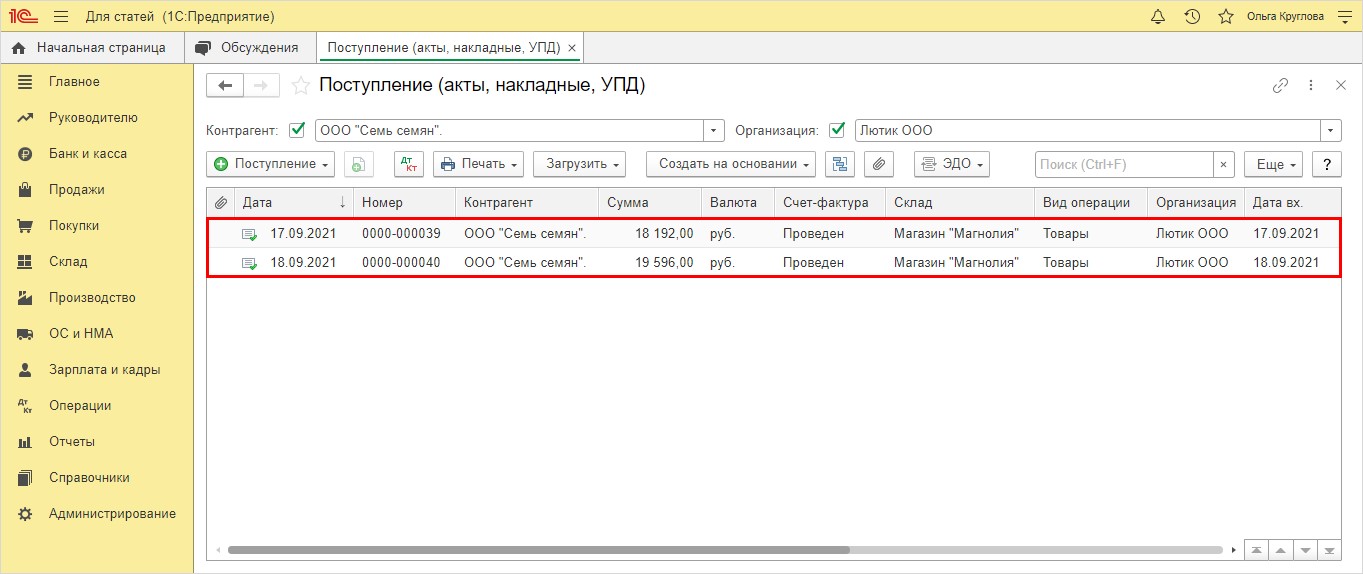1363x574 pixels.
Task: Open attached files paperclip icon
Action: pyautogui.click(x=878, y=164)
